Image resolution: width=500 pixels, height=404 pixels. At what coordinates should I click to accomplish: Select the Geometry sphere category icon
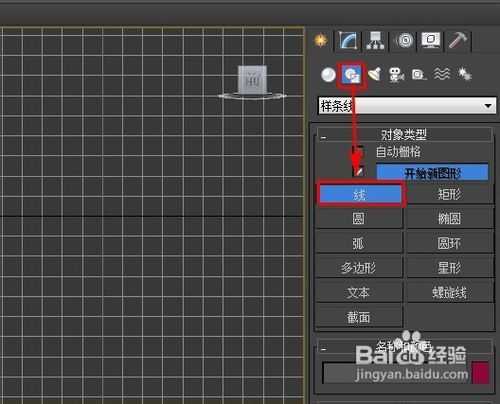click(328, 74)
